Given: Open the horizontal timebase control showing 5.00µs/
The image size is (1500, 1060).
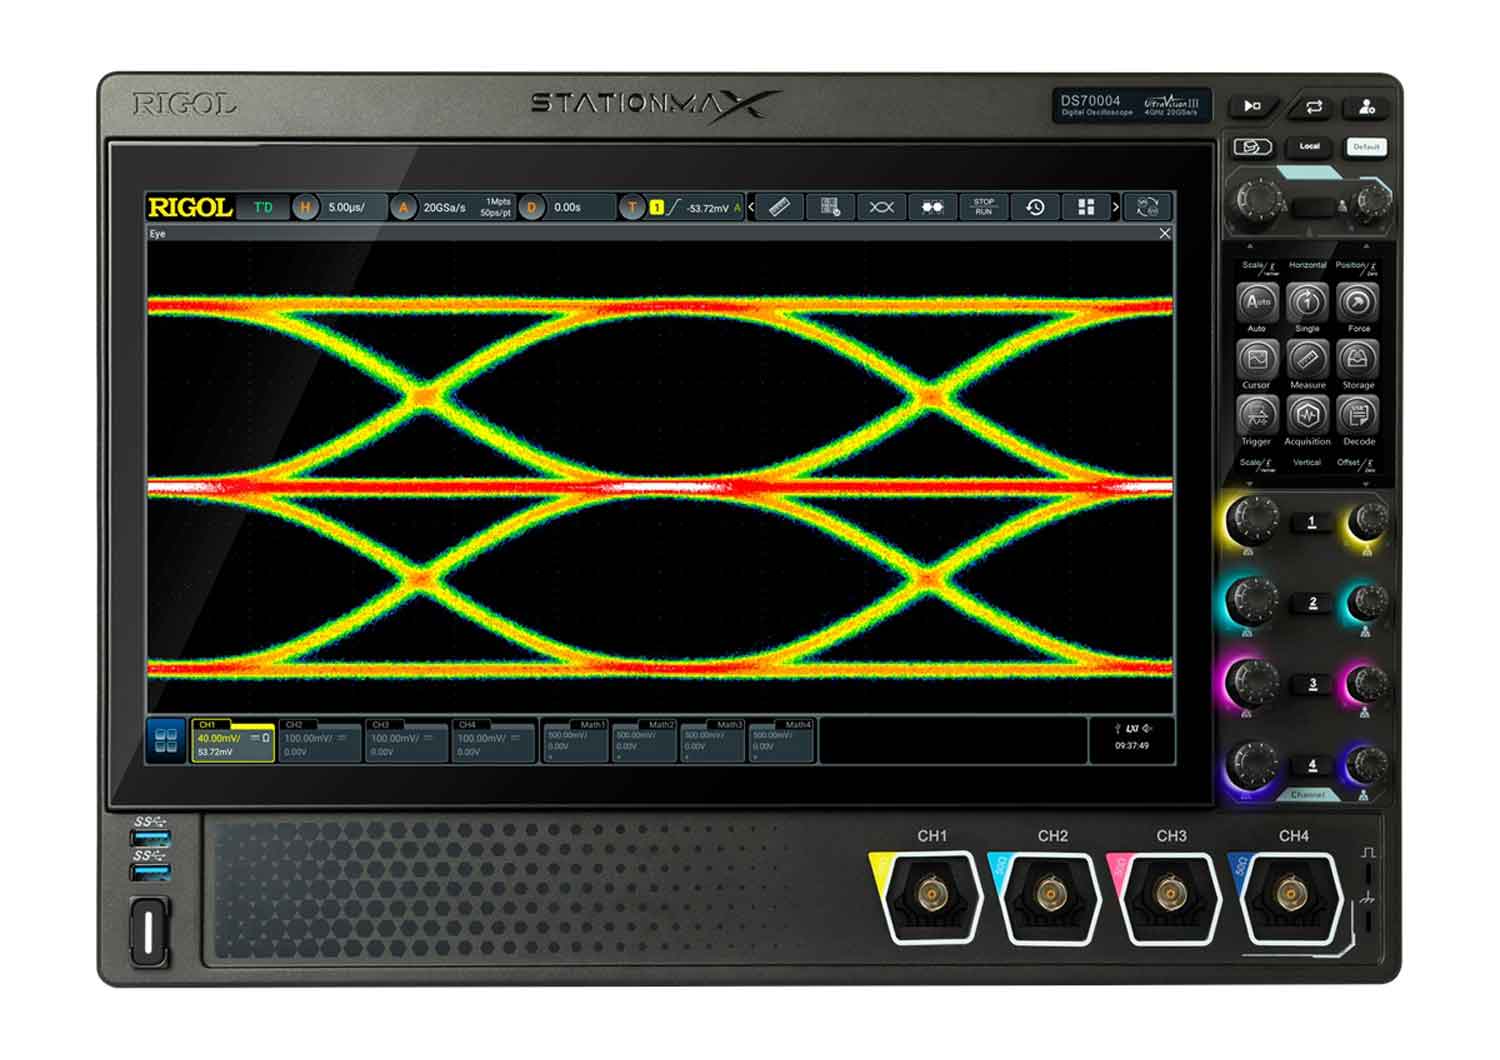Looking at the screenshot, I should coord(345,208).
